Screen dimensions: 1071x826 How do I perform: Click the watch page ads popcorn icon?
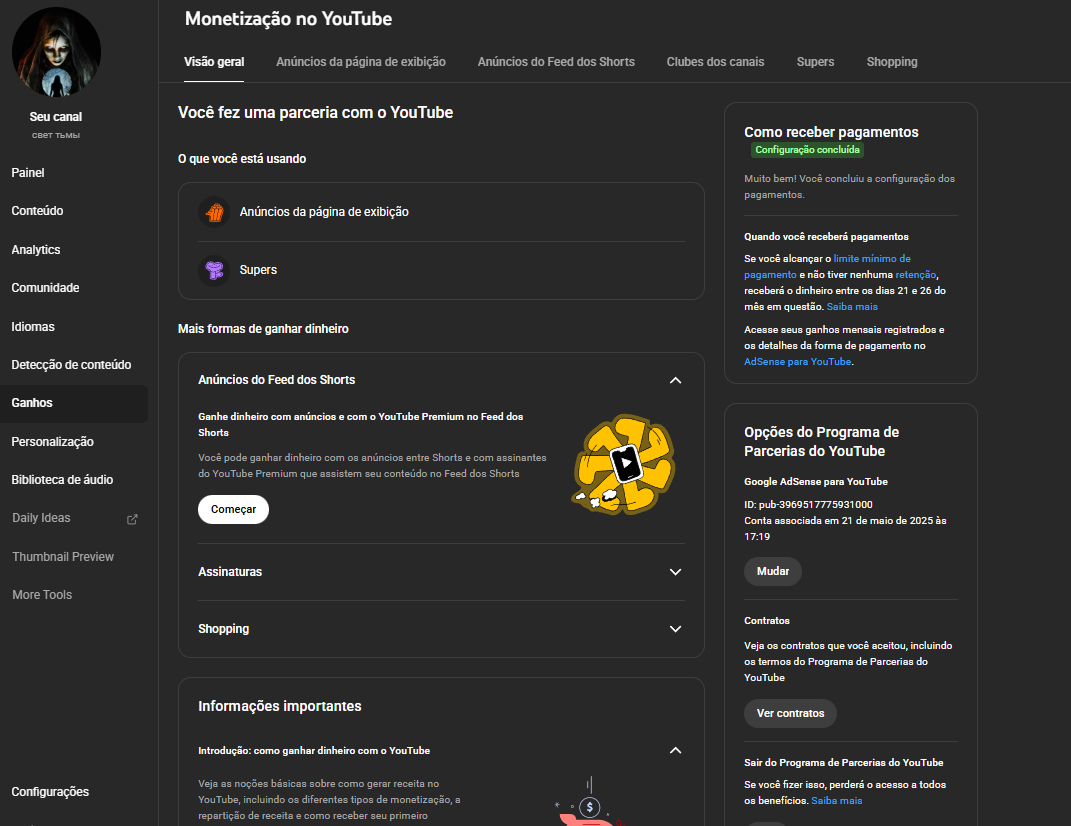click(214, 212)
